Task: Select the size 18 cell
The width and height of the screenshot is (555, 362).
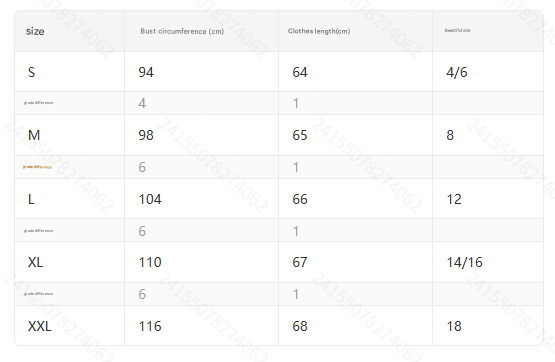Action: (454, 326)
